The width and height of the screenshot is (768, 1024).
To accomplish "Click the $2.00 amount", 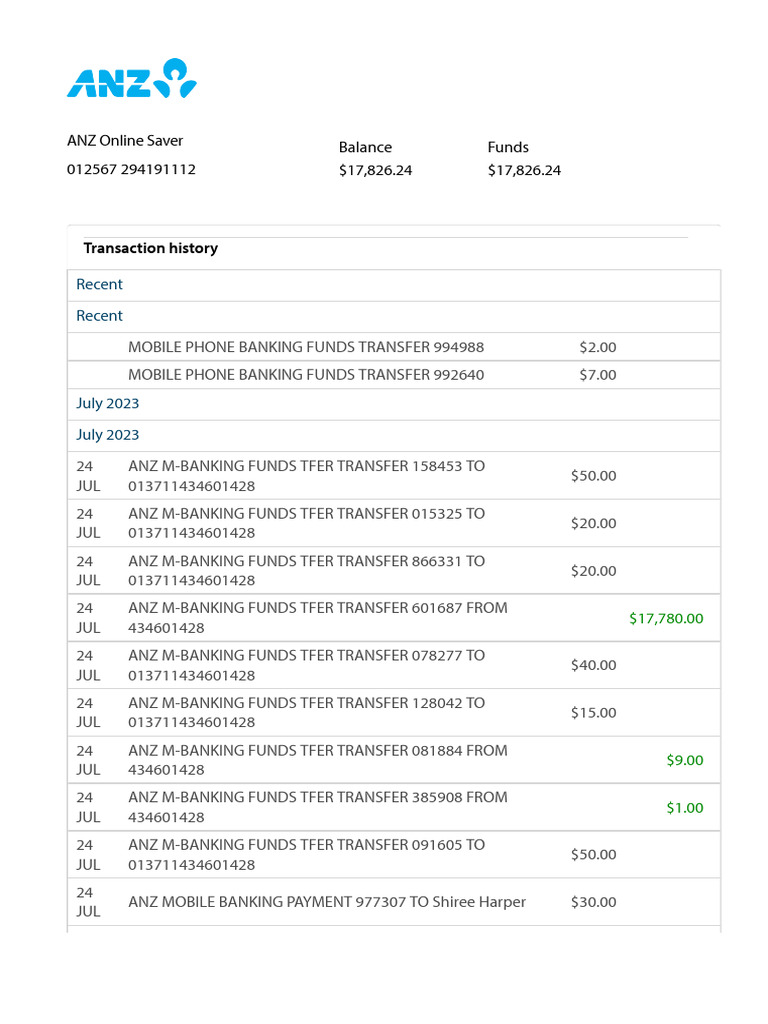I will [598, 347].
